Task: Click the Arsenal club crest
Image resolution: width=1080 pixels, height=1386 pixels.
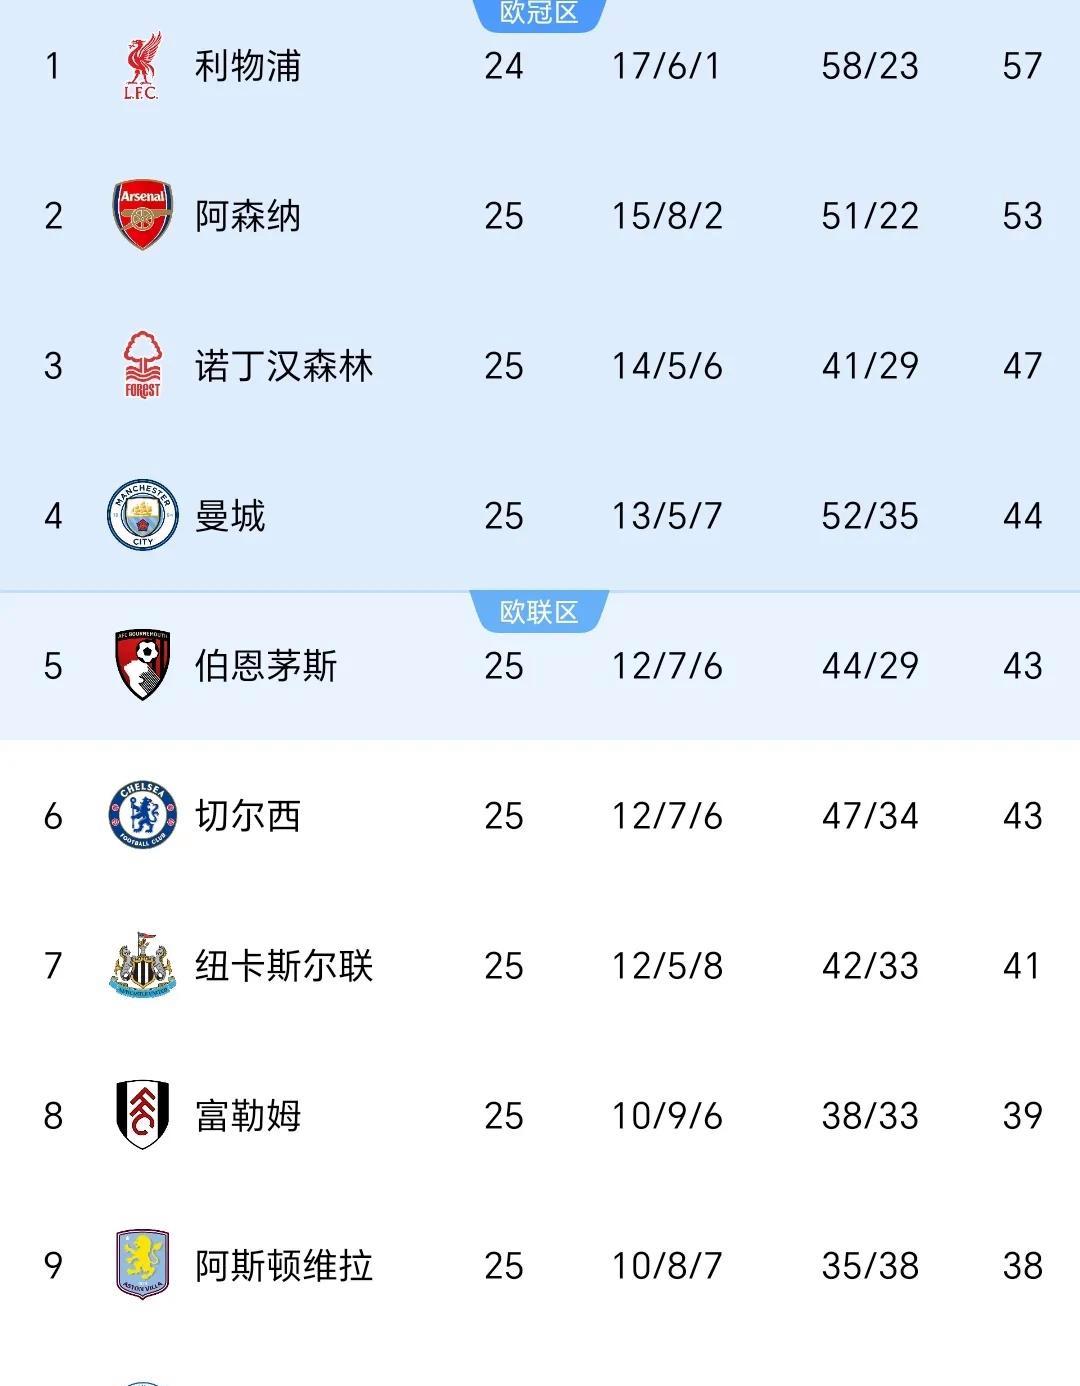Action: (142, 215)
